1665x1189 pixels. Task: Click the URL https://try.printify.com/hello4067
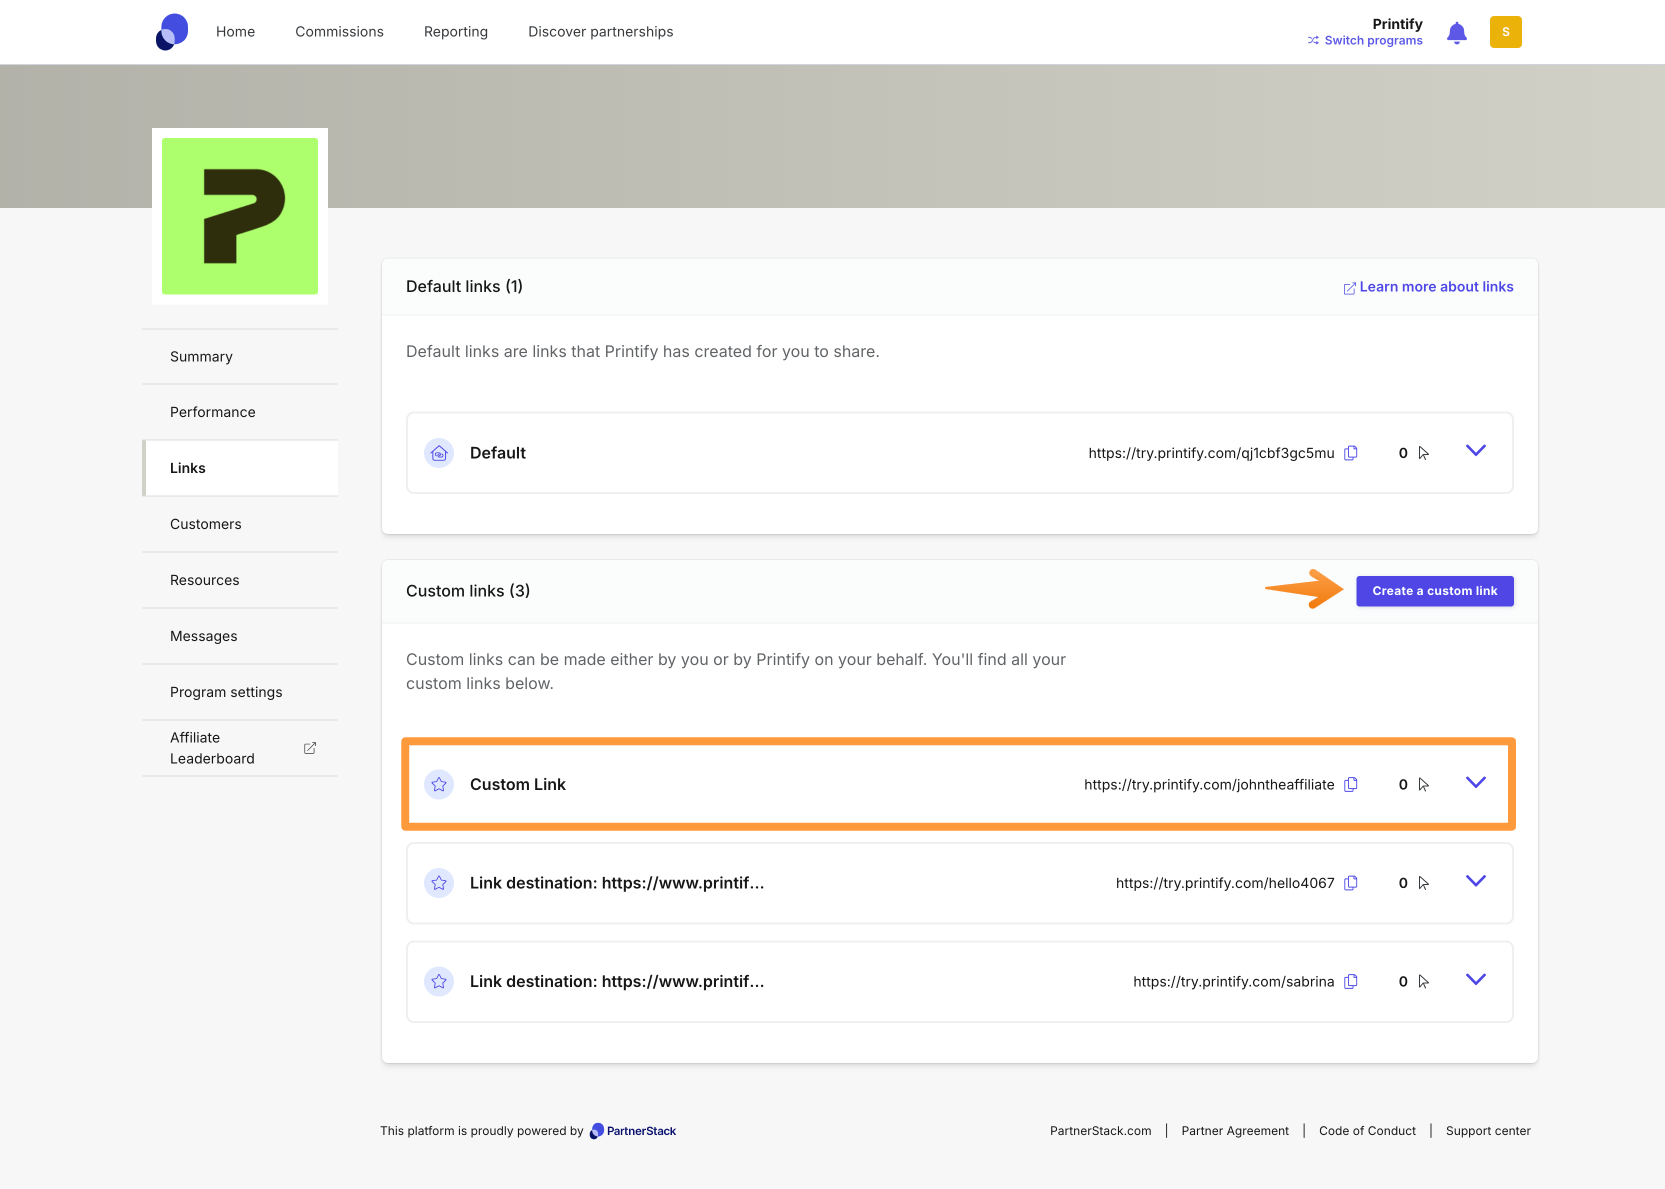[x=1225, y=883]
